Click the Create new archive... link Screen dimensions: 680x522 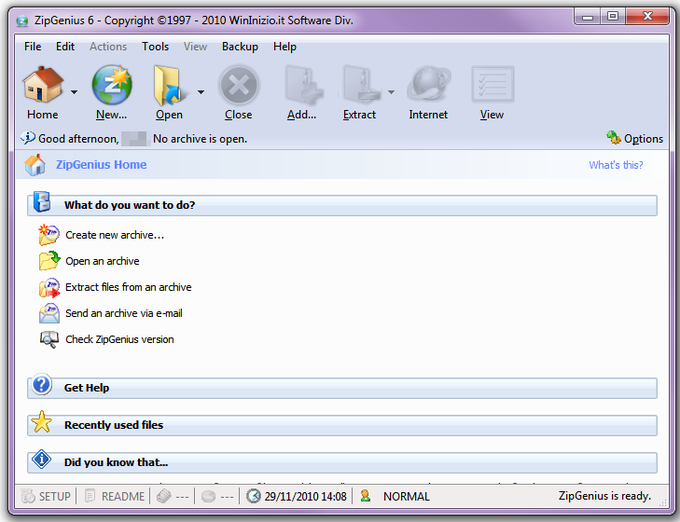pyautogui.click(x=115, y=235)
